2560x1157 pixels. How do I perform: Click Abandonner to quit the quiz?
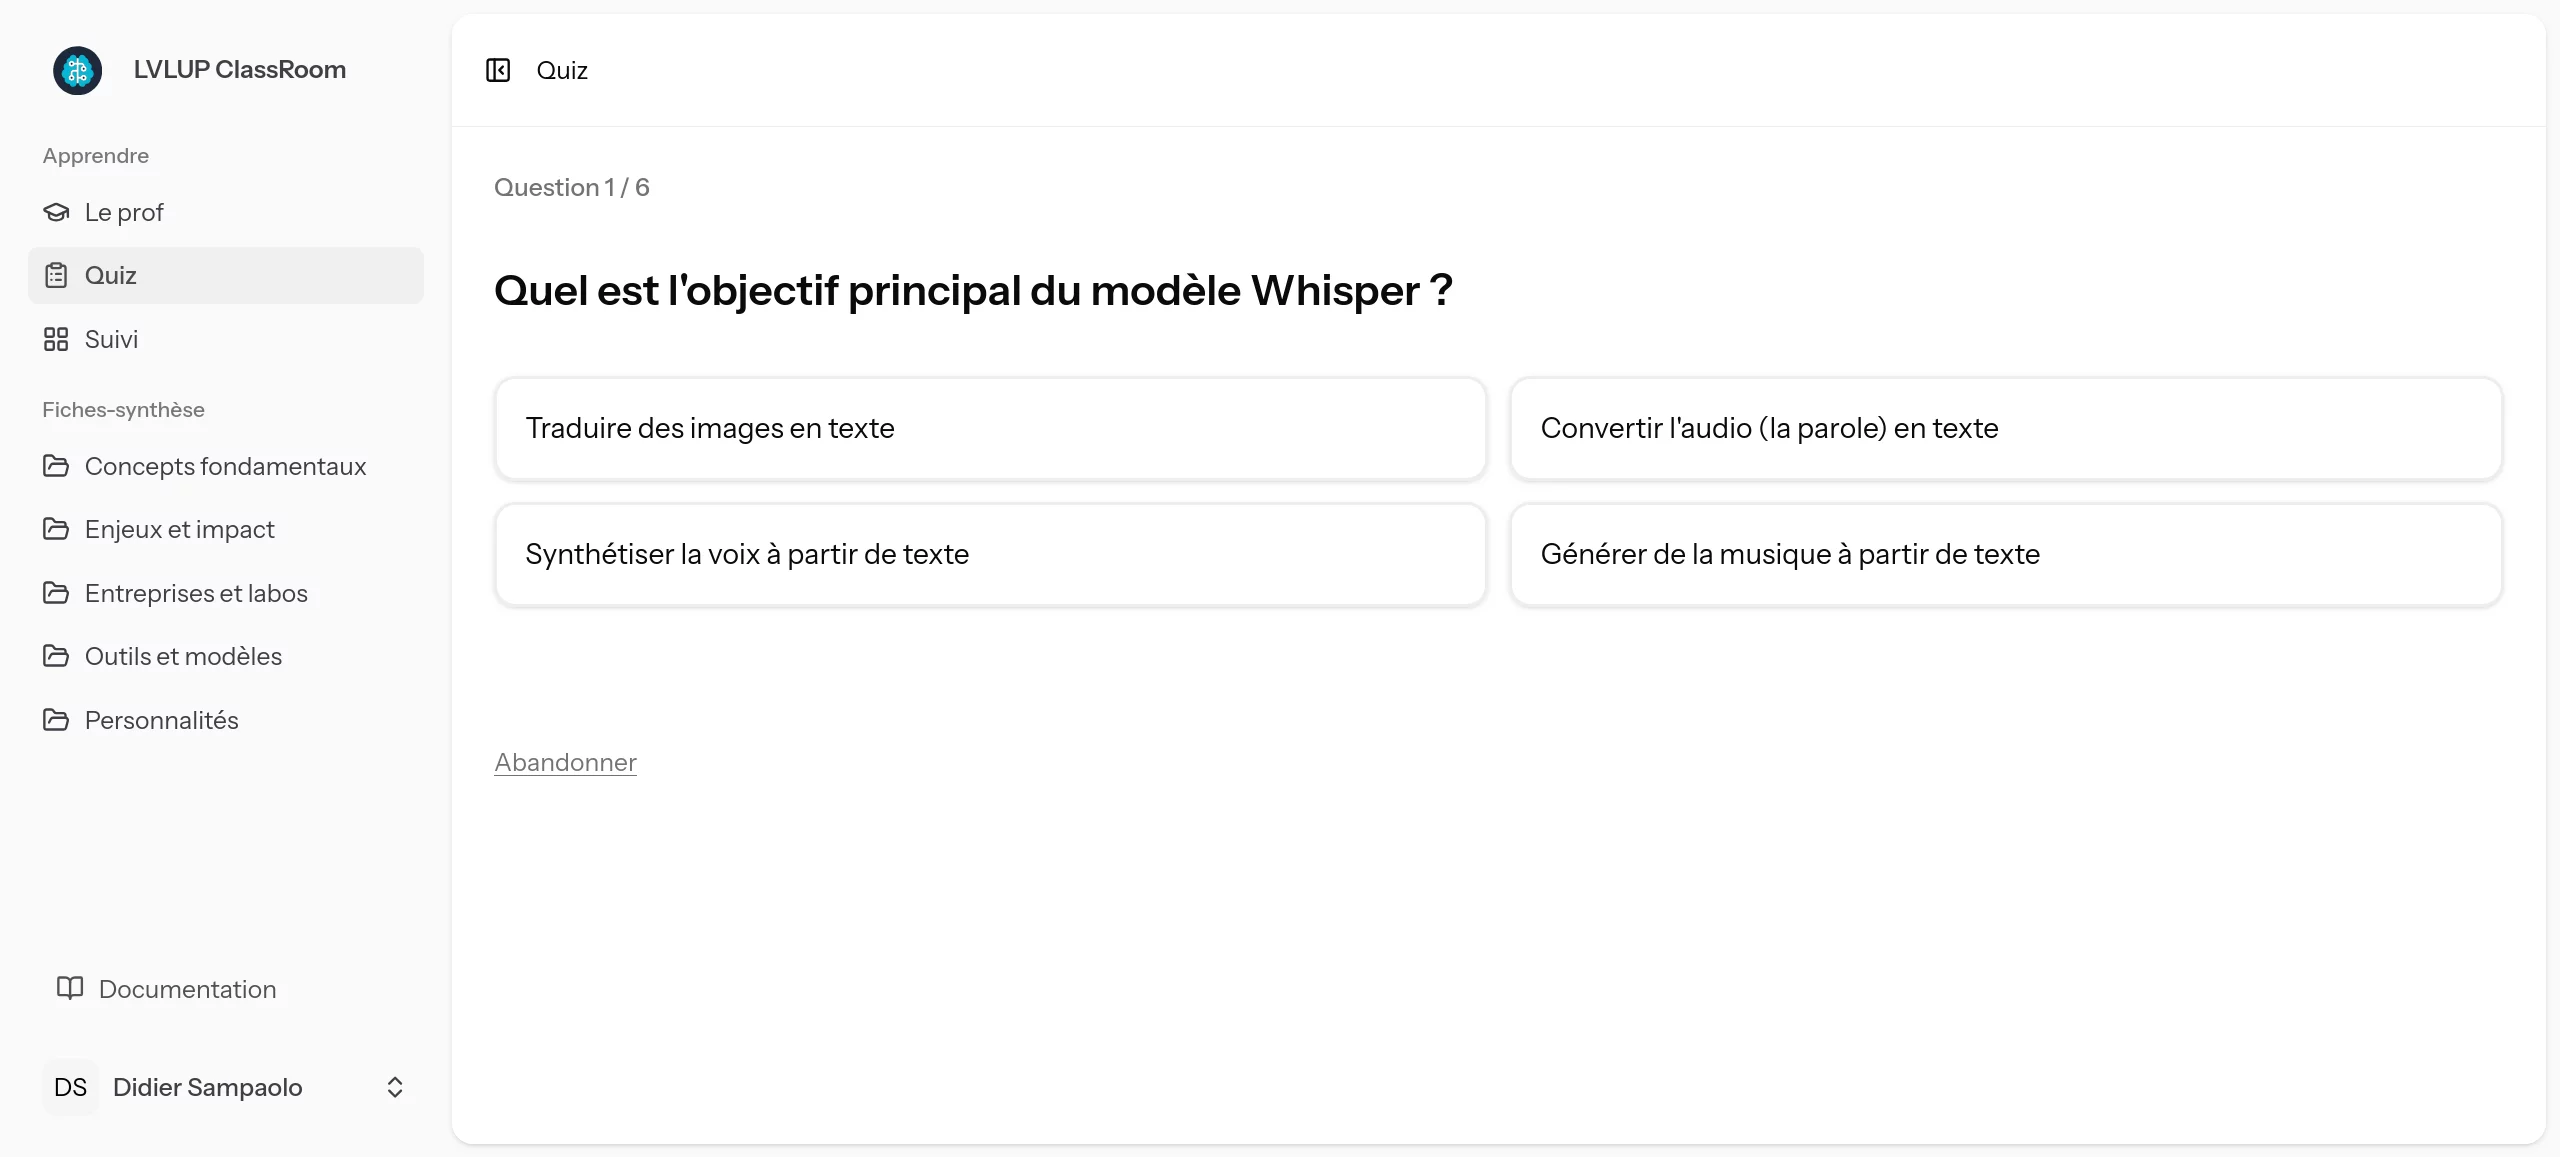click(x=564, y=761)
